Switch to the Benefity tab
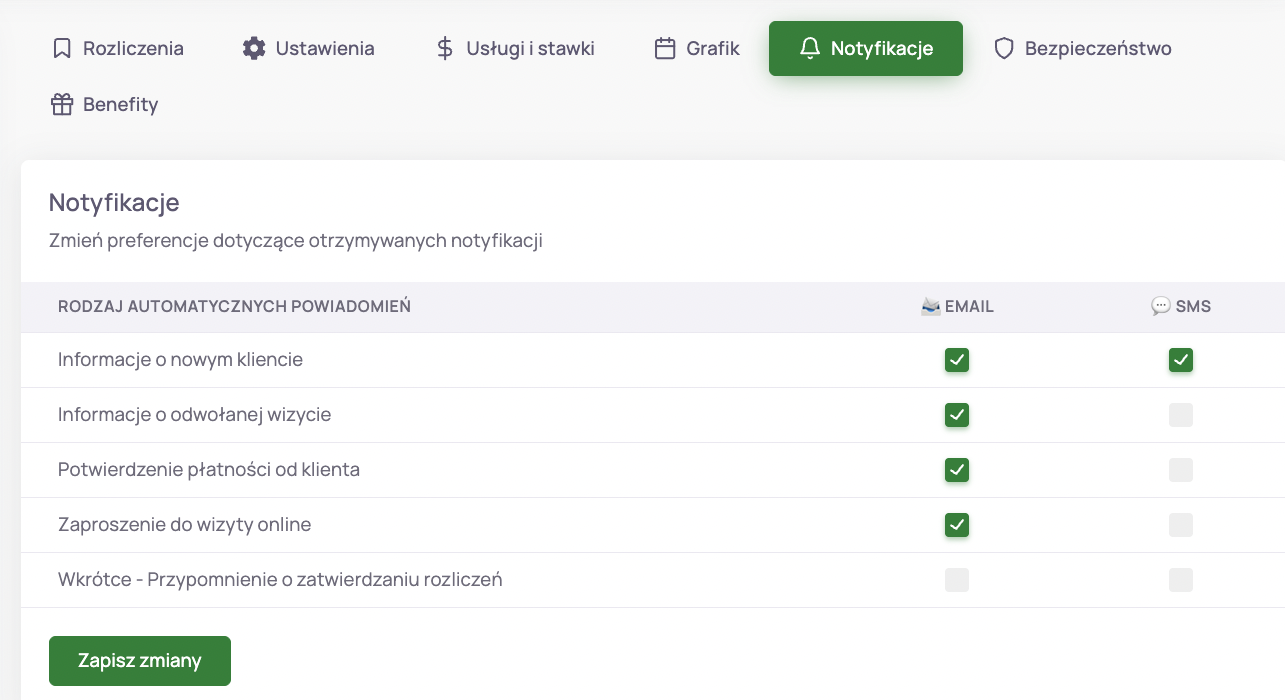 click(105, 104)
